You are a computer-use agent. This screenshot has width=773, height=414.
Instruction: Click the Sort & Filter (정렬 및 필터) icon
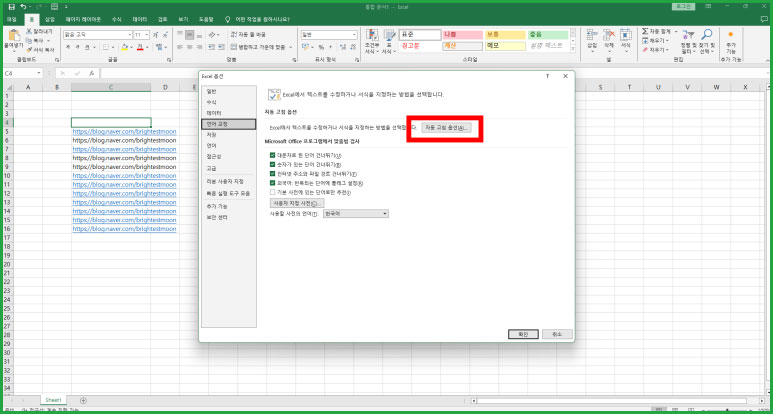click(x=688, y=35)
